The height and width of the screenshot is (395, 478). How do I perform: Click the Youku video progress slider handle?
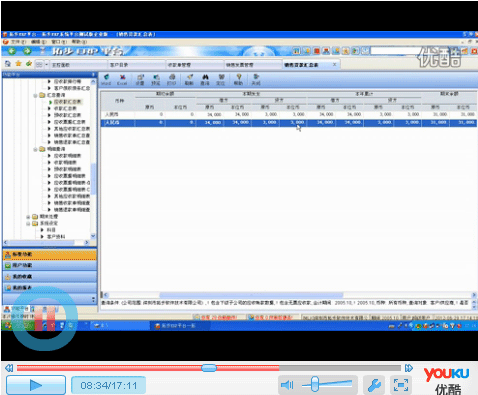[209, 368]
